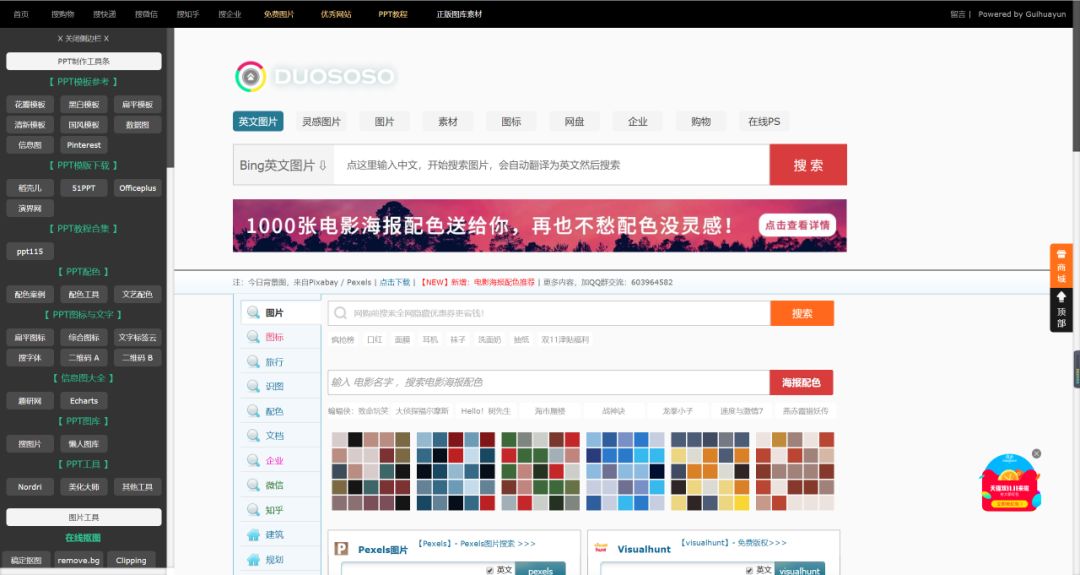
Task: Open PPT教程 in top navigation bar
Action: (x=393, y=14)
